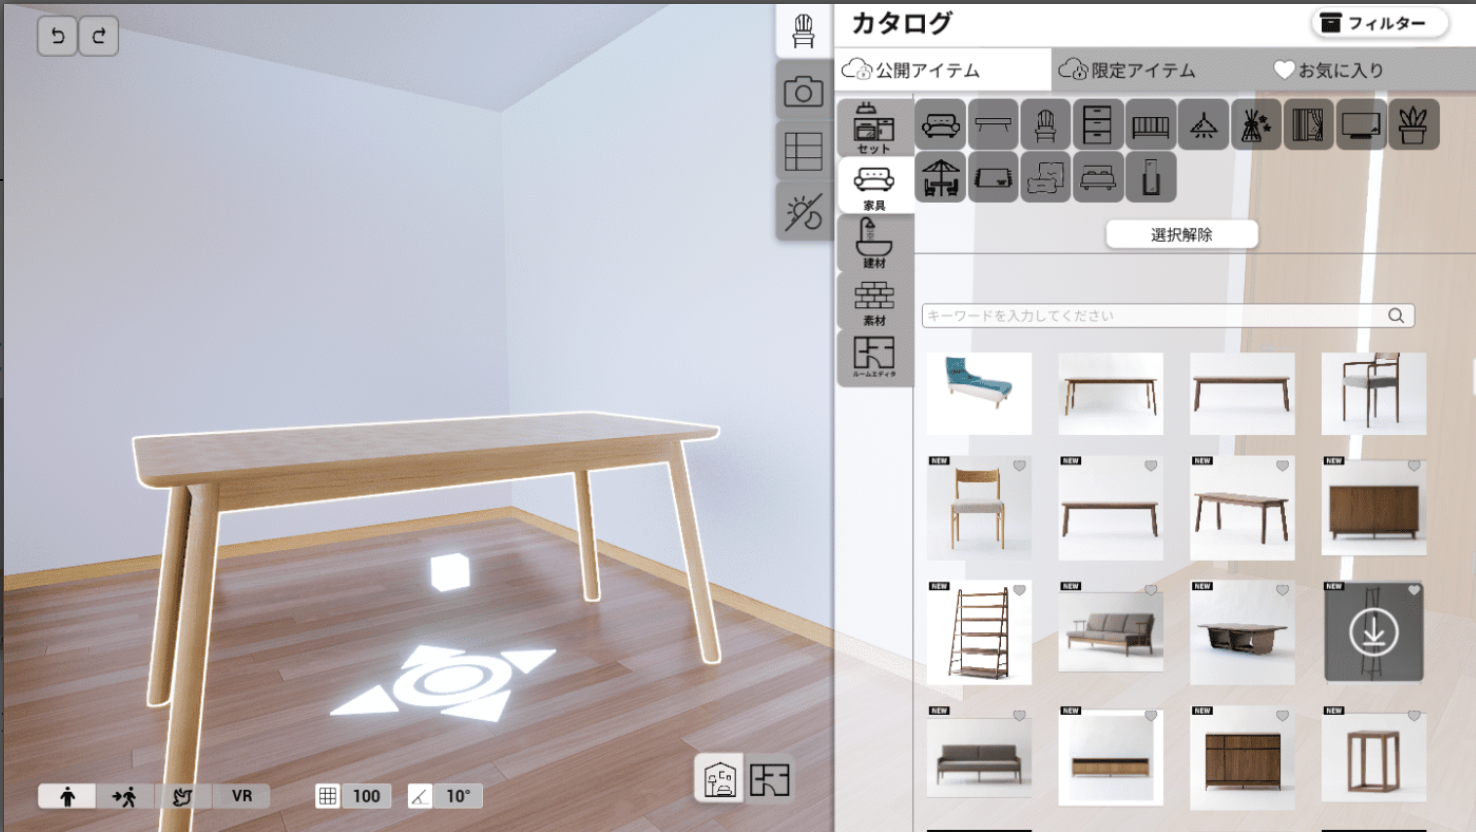Select the blue chaise lounge thumbnail
Screen dimensions: 1476x832
[x=979, y=393]
